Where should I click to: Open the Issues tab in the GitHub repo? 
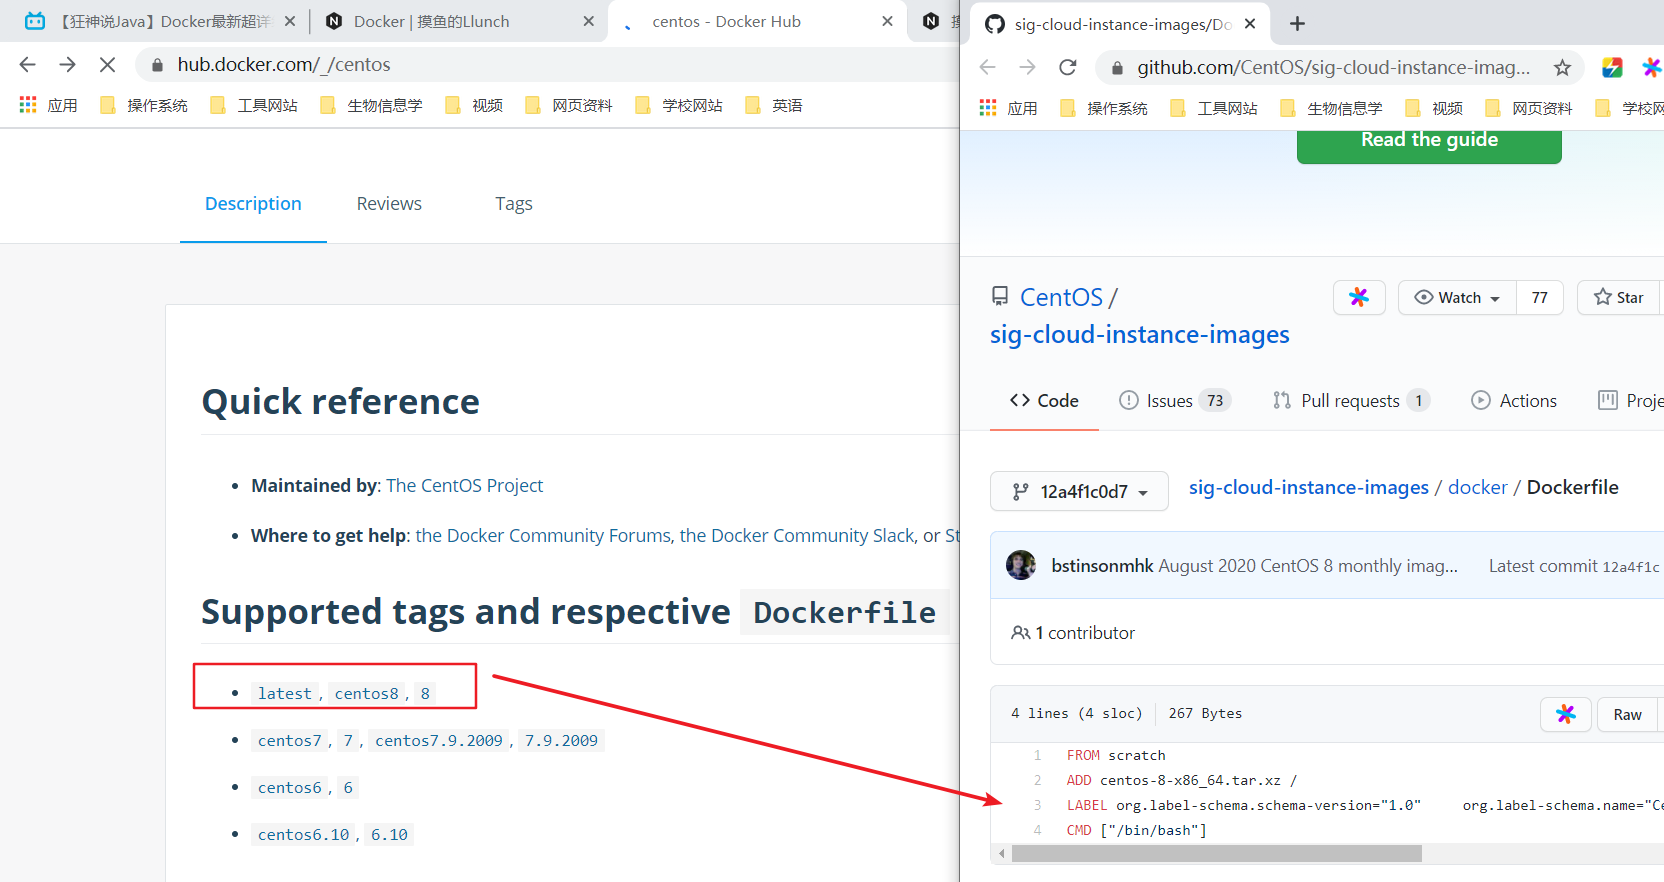point(1175,401)
